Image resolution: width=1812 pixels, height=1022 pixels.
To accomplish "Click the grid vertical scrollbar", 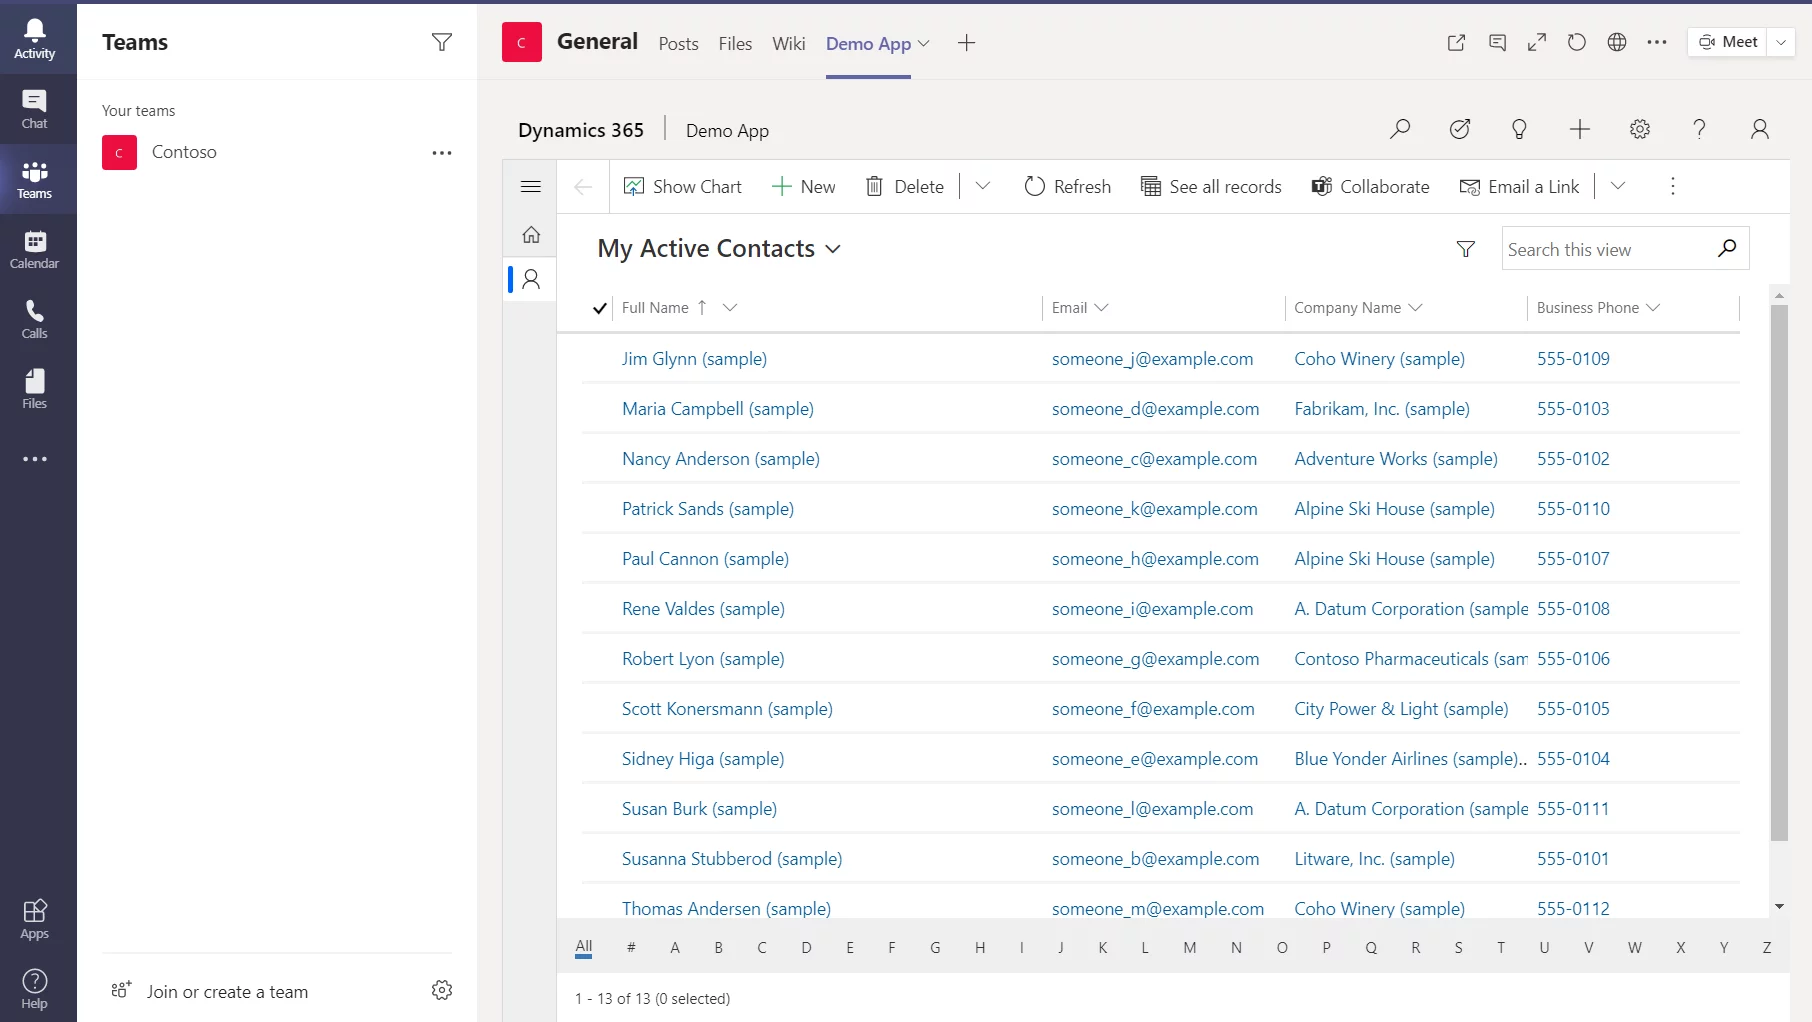I will (x=1779, y=572).
